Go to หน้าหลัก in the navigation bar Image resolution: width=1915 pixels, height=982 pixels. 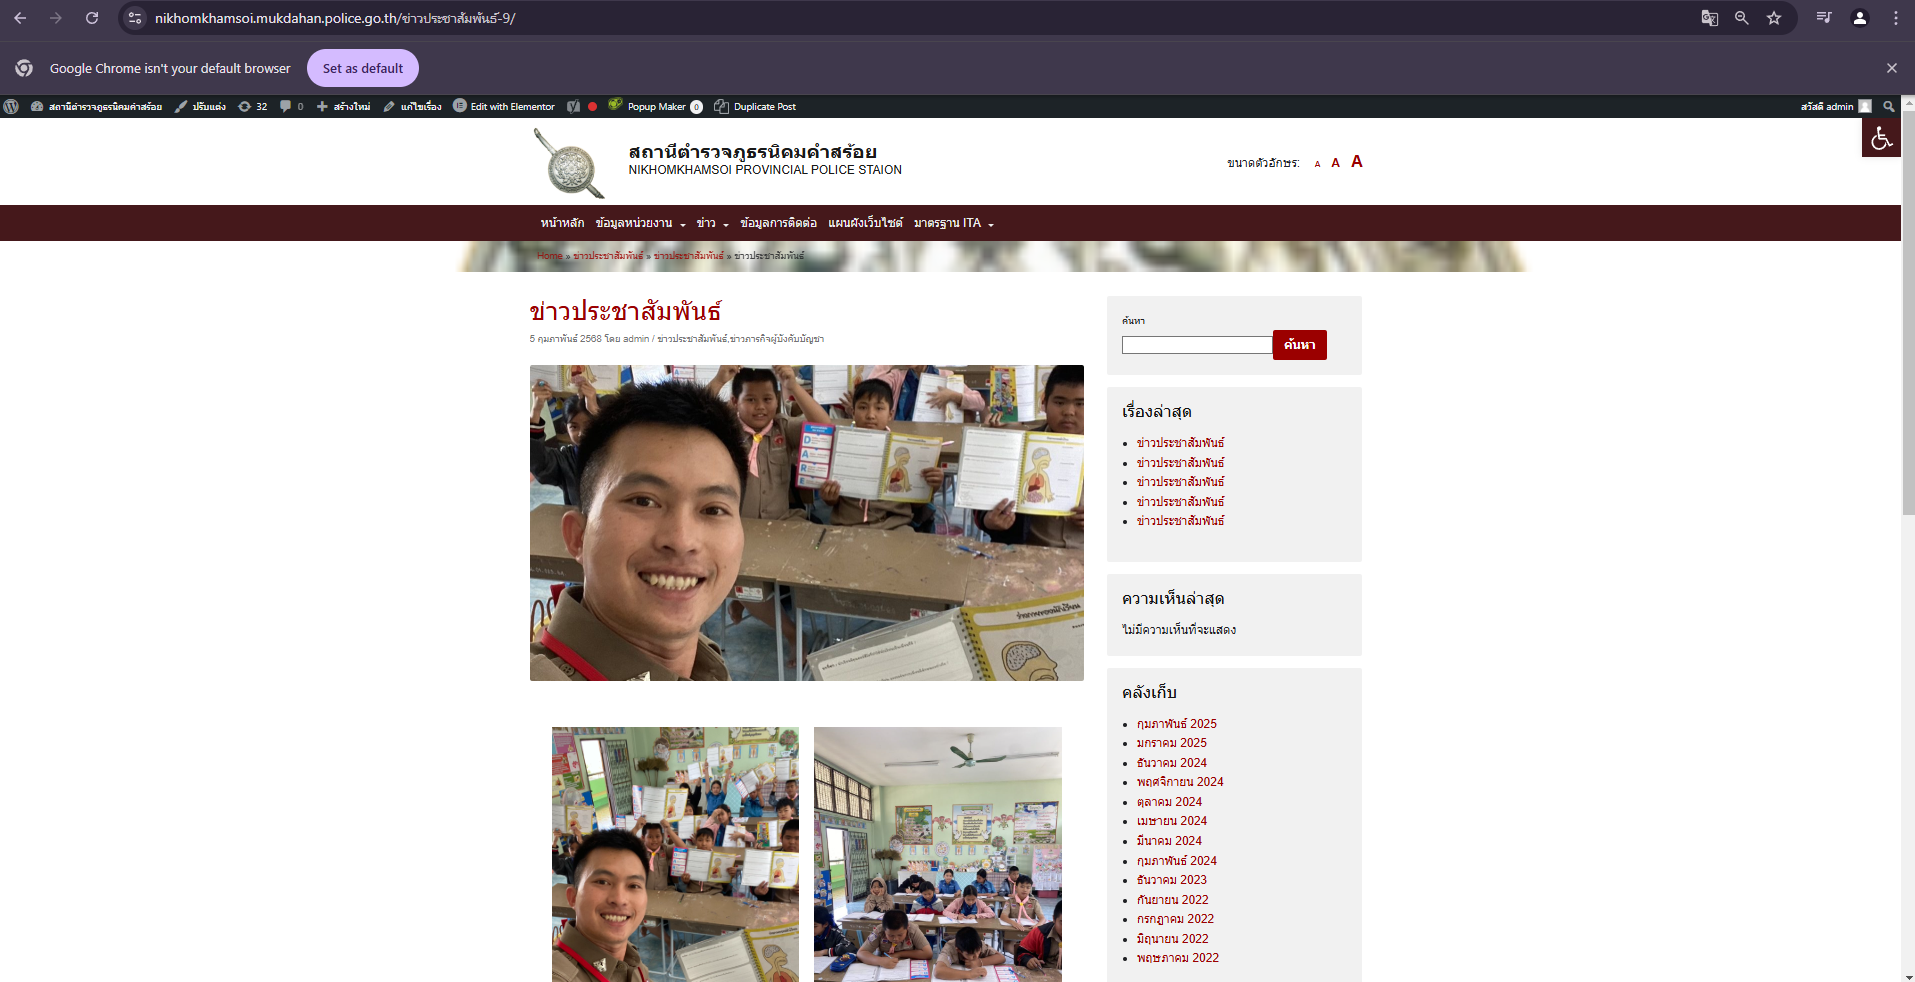pyautogui.click(x=562, y=223)
